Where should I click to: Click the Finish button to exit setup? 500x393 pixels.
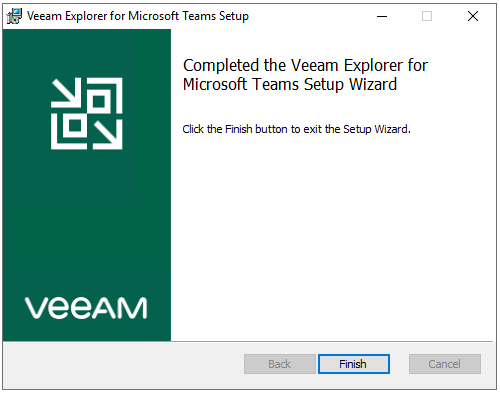click(354, 364)
